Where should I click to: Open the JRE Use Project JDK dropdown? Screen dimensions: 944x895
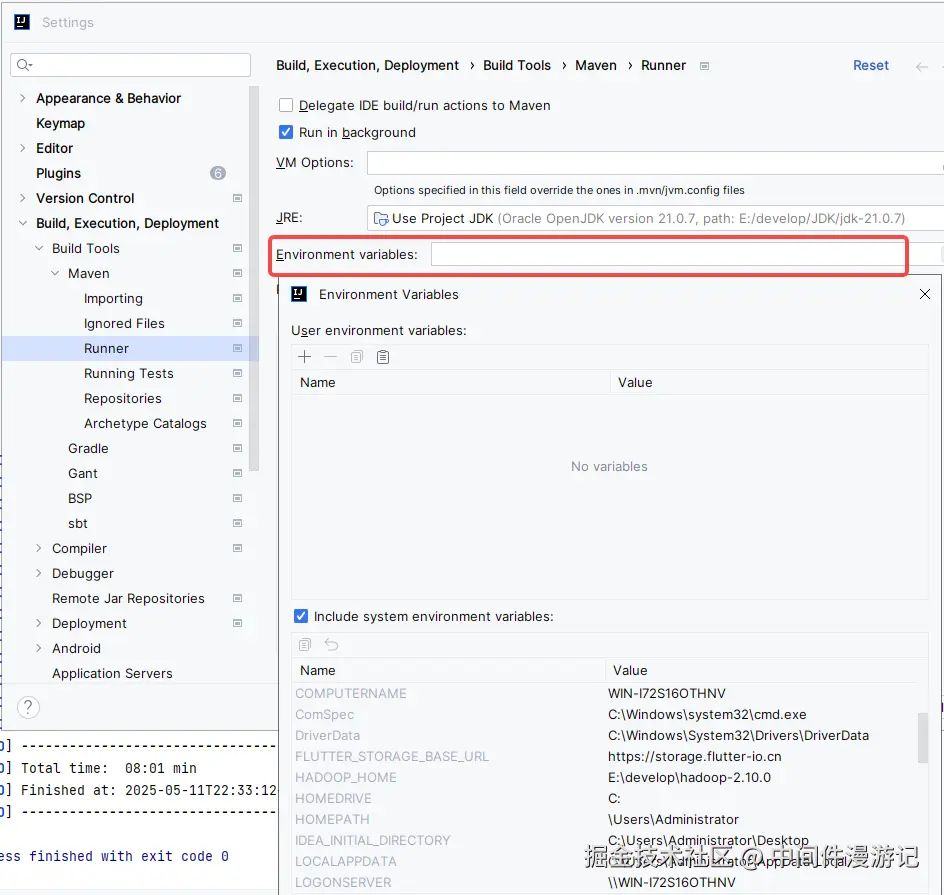(655, 218)
